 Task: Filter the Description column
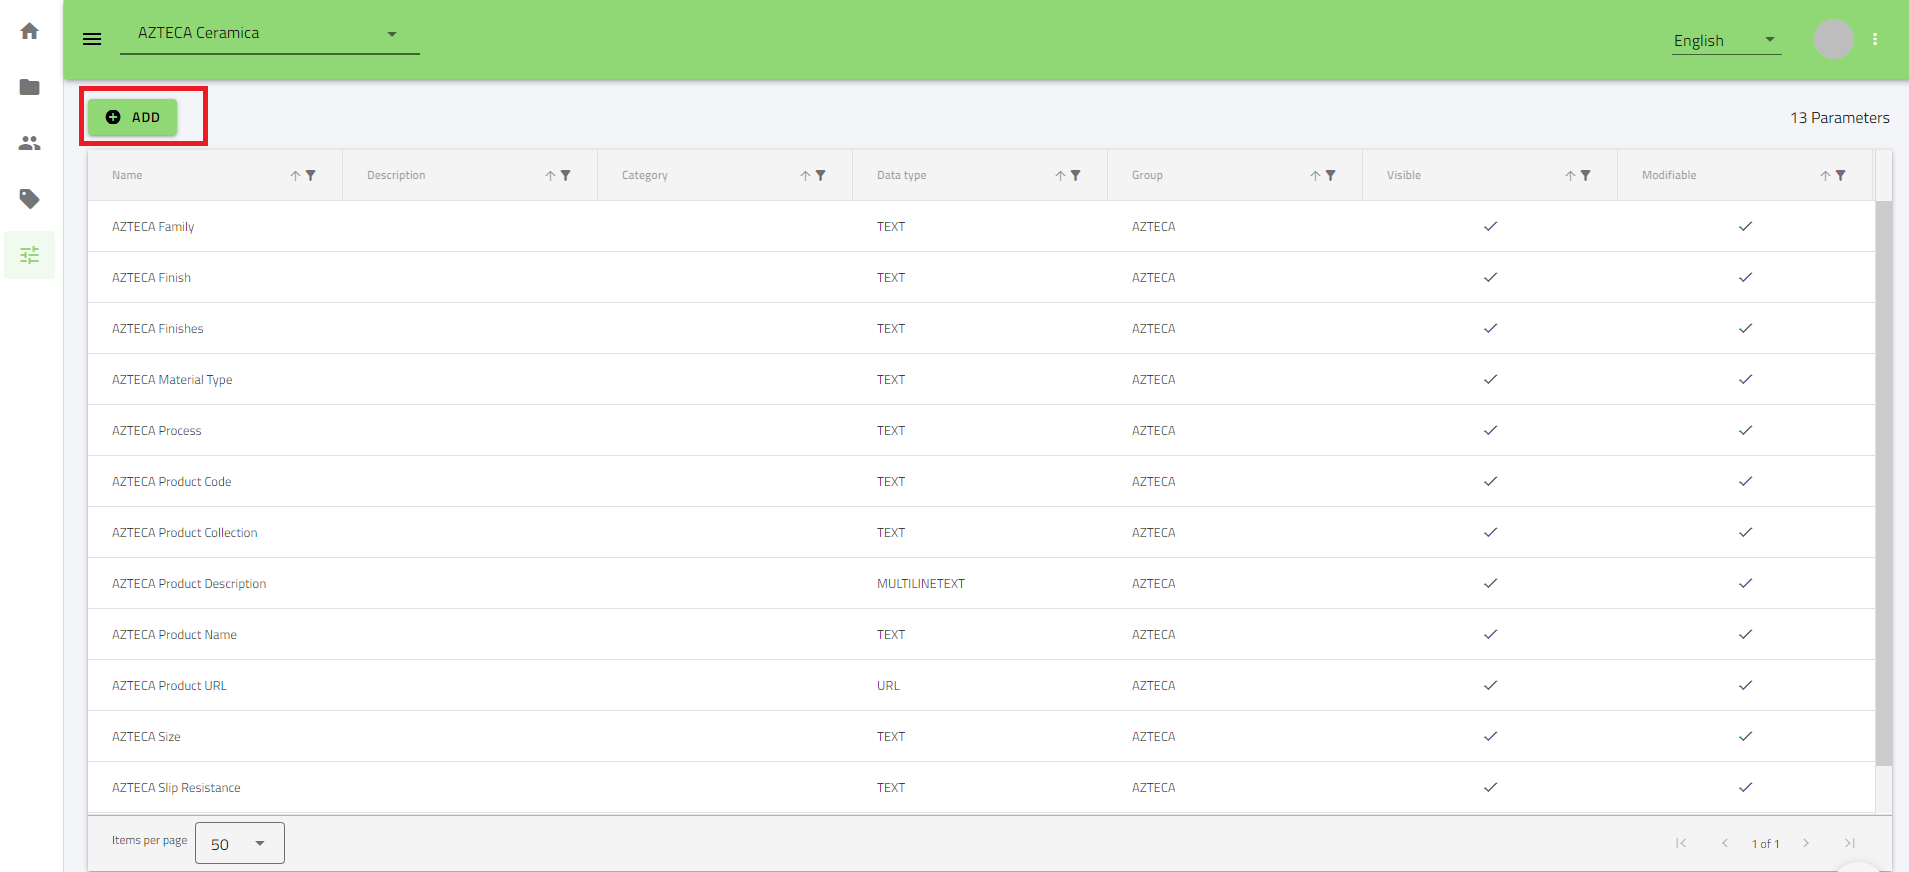point(566,175)
